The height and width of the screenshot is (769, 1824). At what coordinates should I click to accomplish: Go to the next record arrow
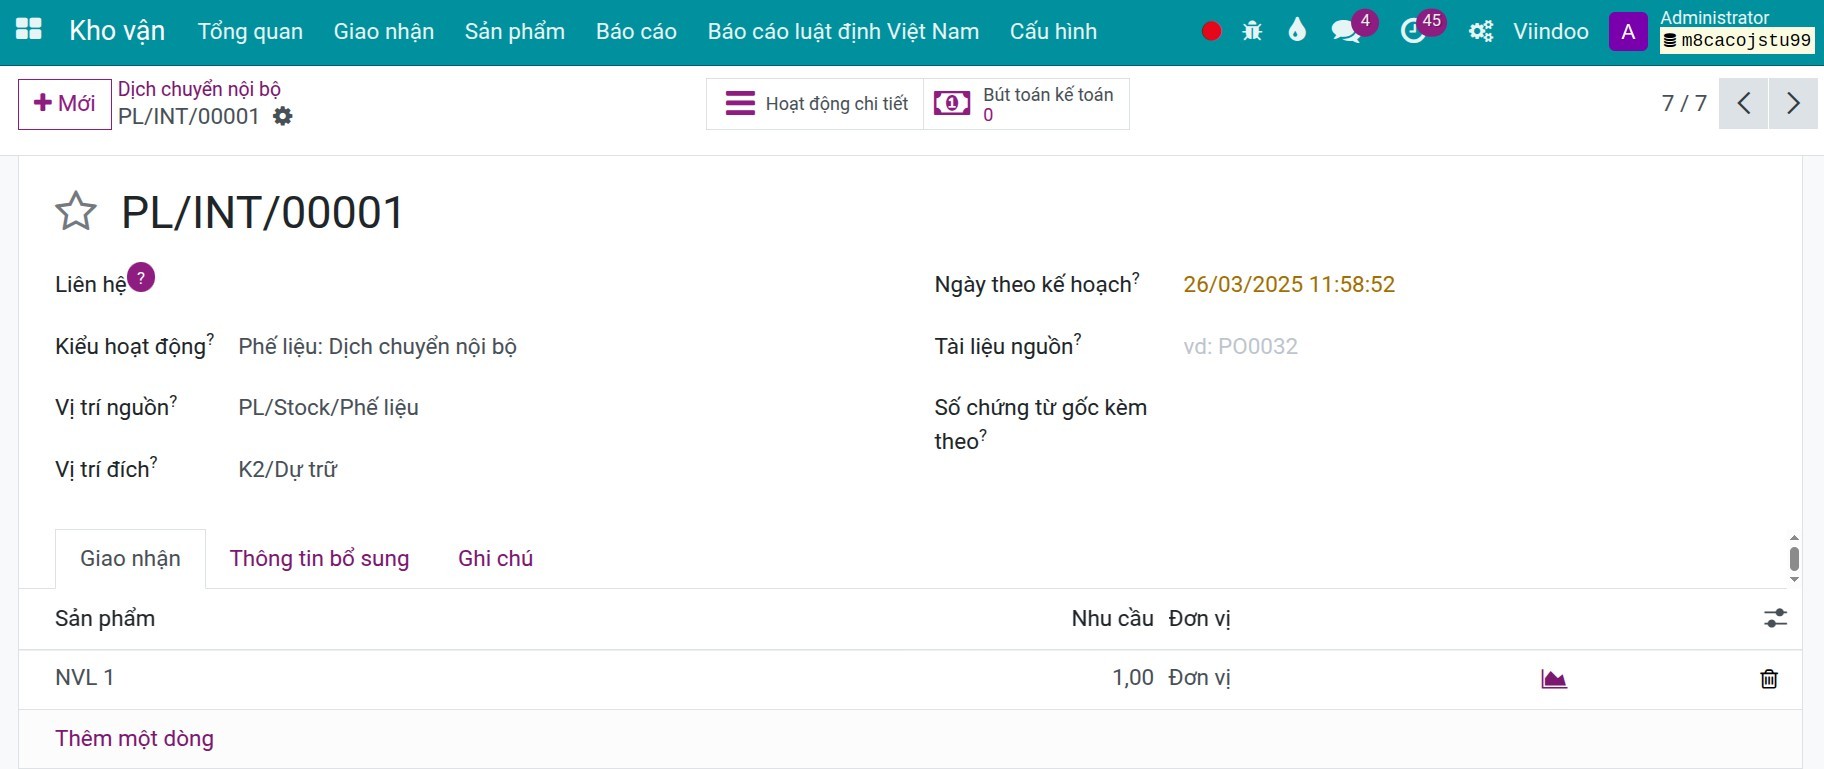pos(1793,103)
